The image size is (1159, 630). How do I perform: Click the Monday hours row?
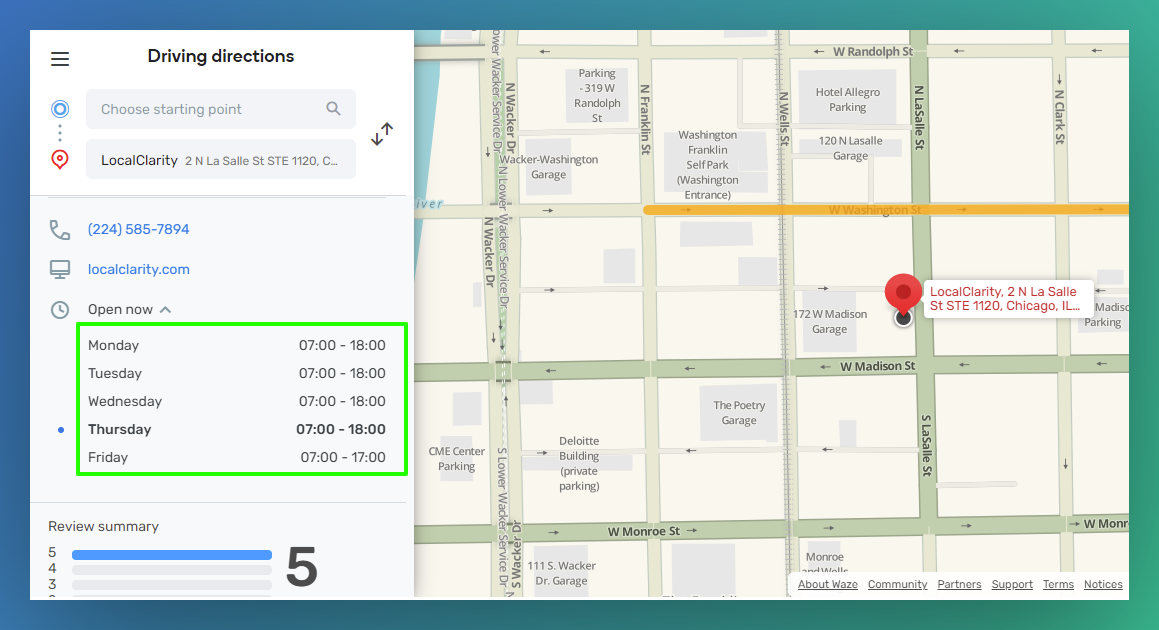(237, 345)
